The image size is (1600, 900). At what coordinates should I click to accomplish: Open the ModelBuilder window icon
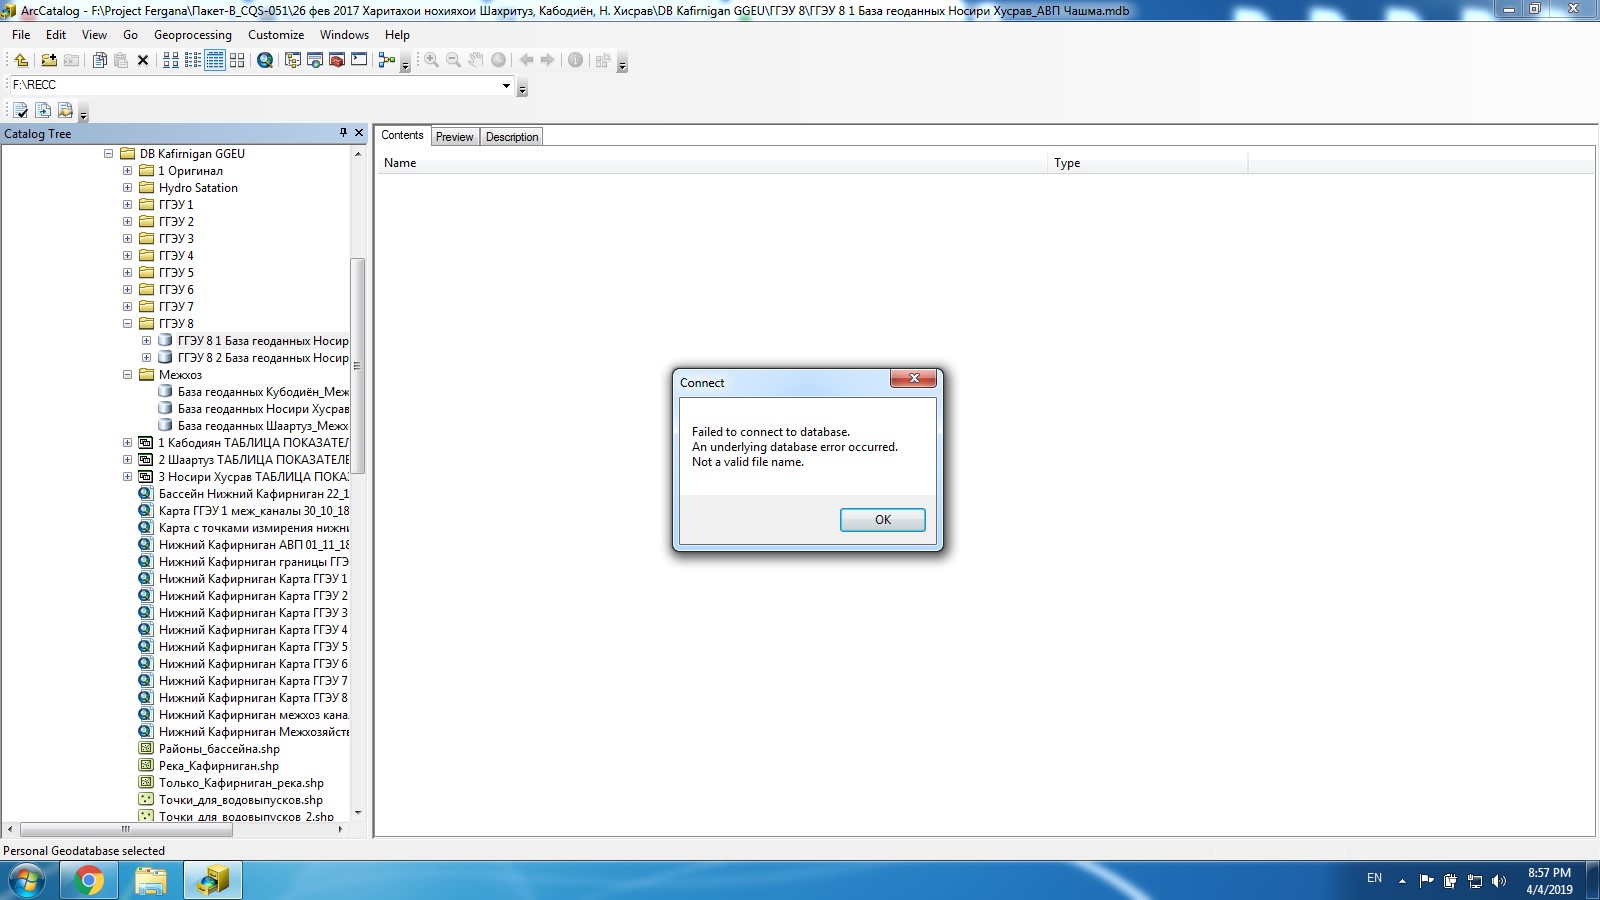coord(387,60)
